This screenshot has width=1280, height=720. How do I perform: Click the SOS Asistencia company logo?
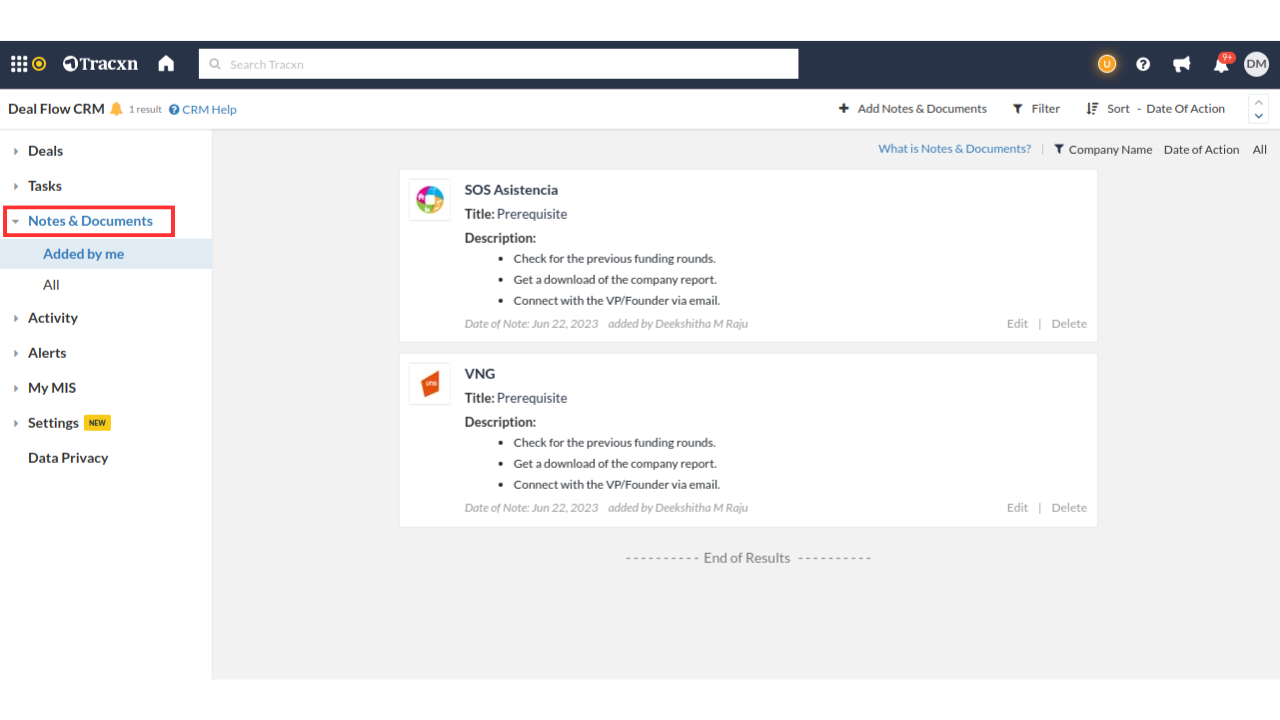point(430,200)
